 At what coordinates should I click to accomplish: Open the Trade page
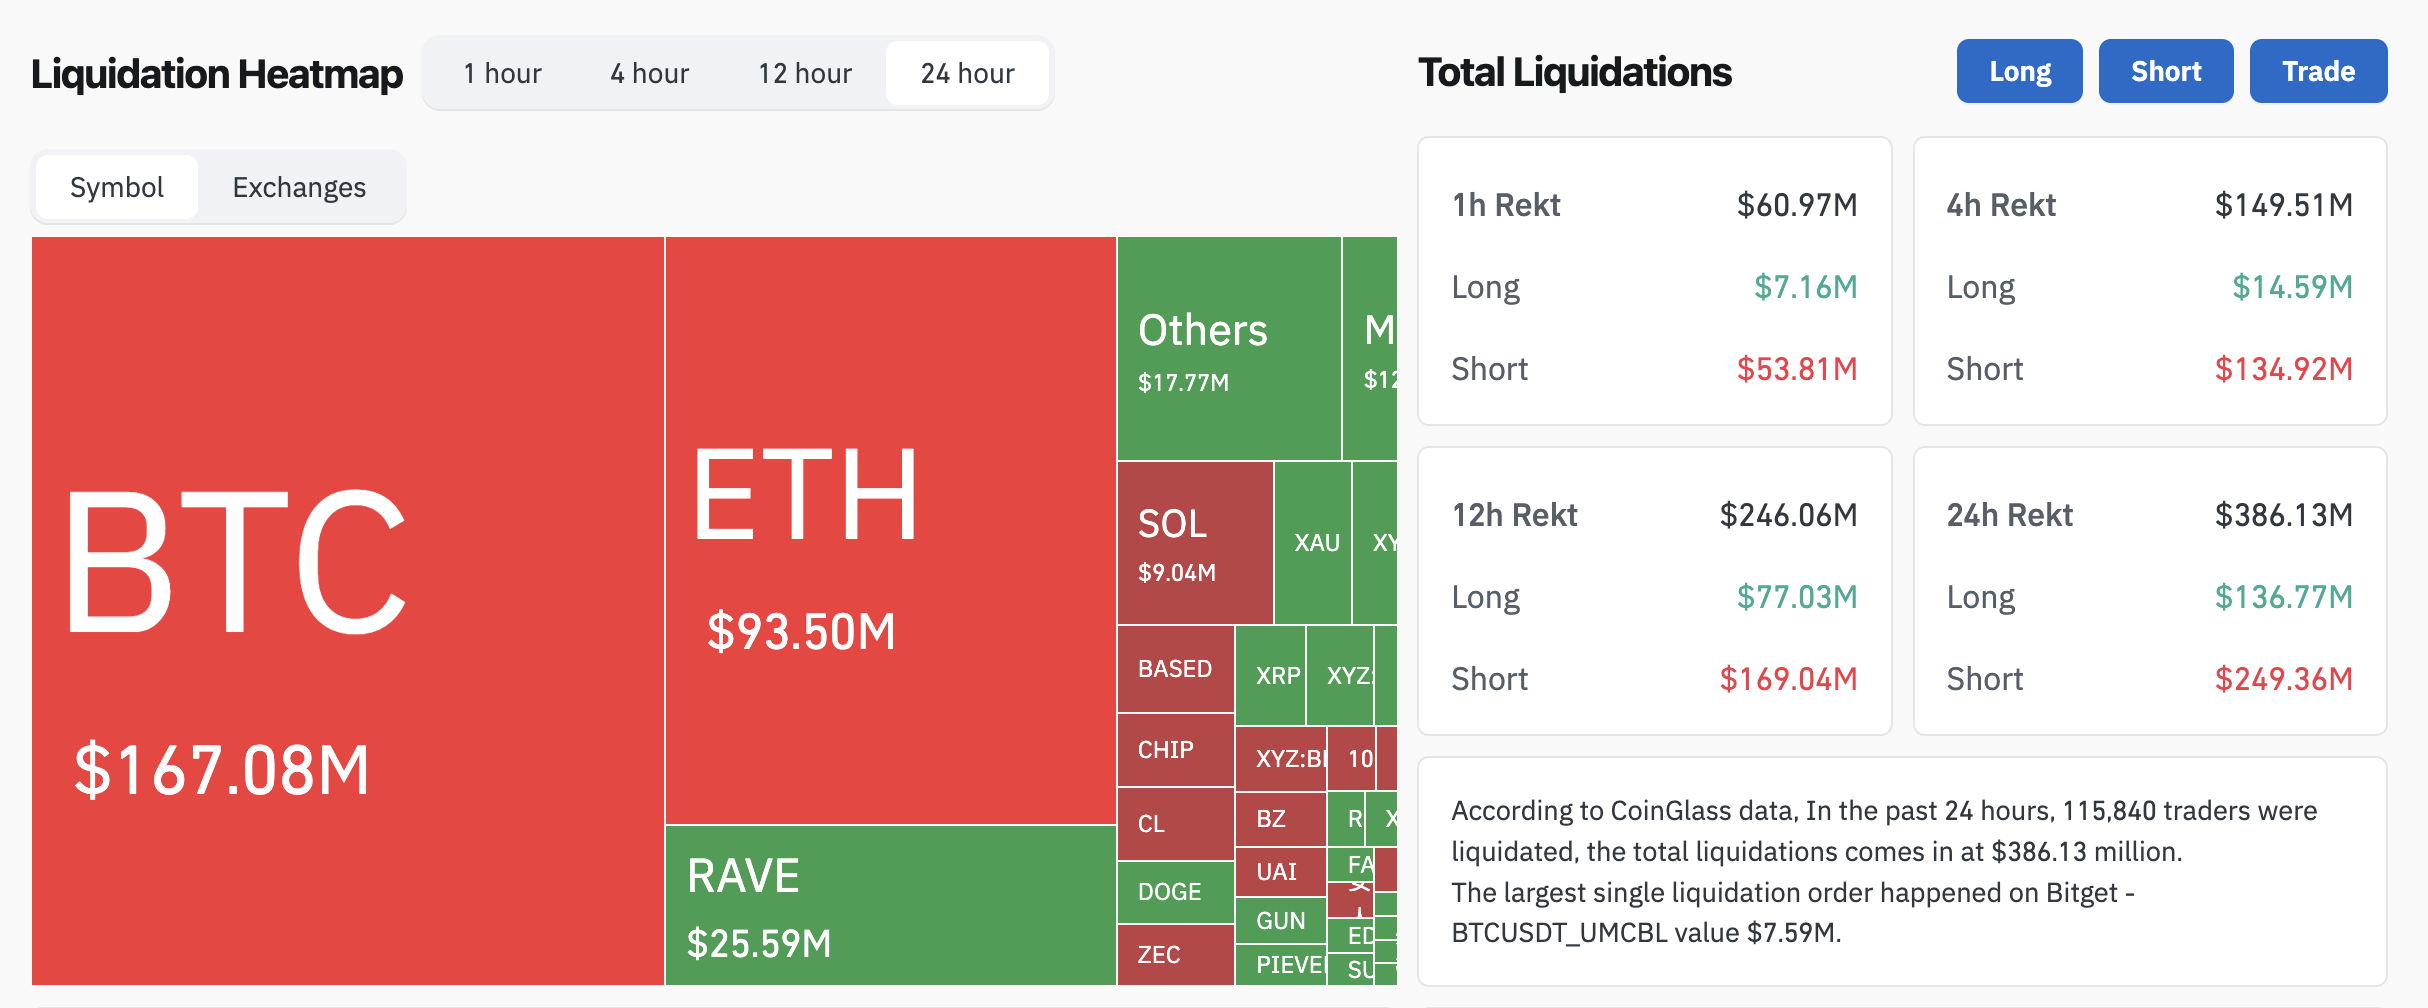coord(2318,70)
